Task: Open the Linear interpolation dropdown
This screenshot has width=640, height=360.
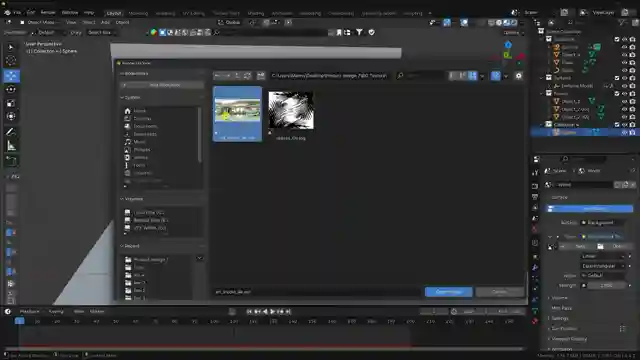Action: coord(603,256)
